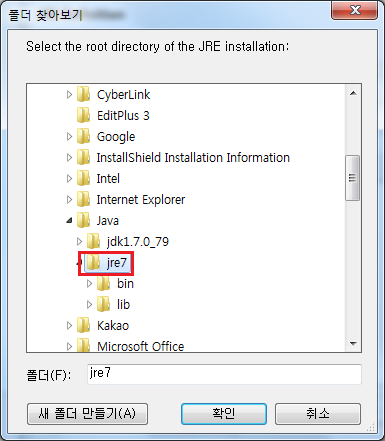
Task: Close the folder browse dialog
Action: pyautogui.click(x=355, y=10)
